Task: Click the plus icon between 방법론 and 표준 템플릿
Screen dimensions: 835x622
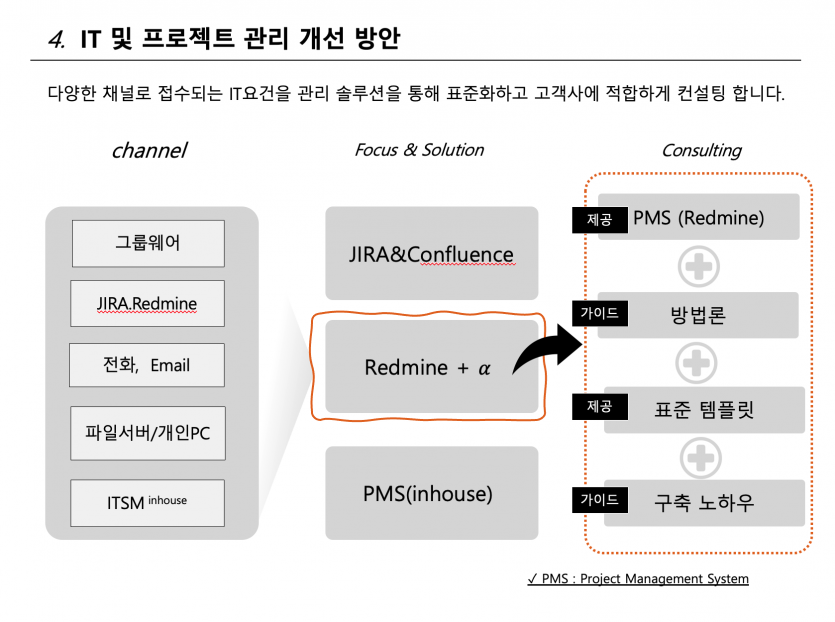Action: click(x=696, y=363)
